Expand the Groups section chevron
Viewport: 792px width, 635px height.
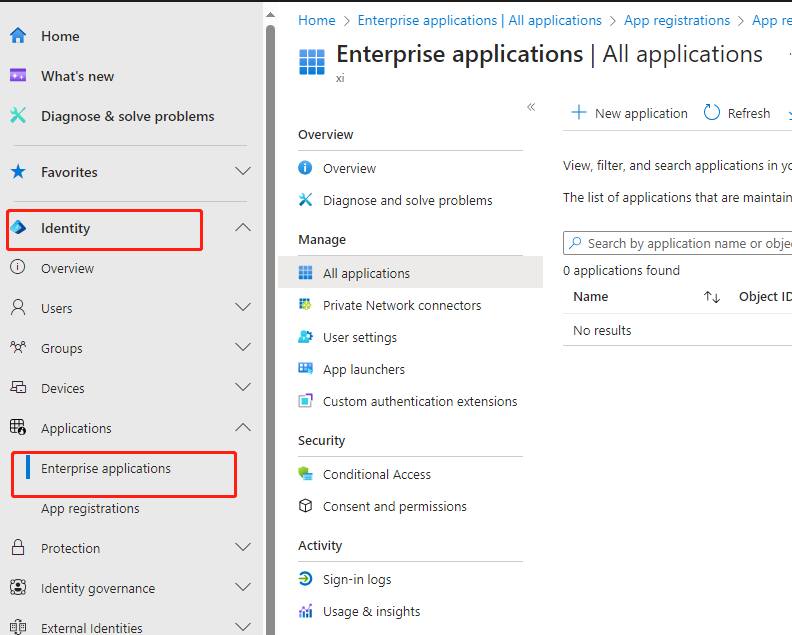(243, 347)
